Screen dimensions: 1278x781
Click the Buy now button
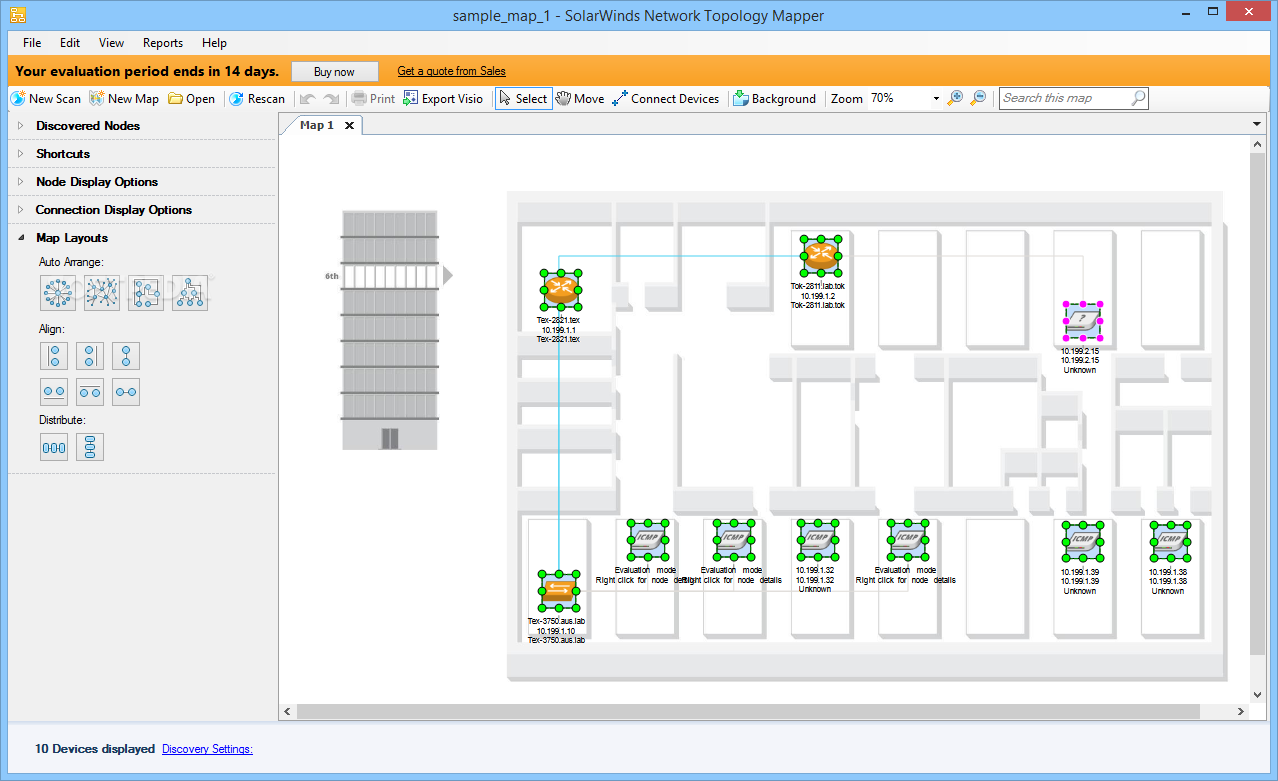pyautogui.click(x=335, y=71)
